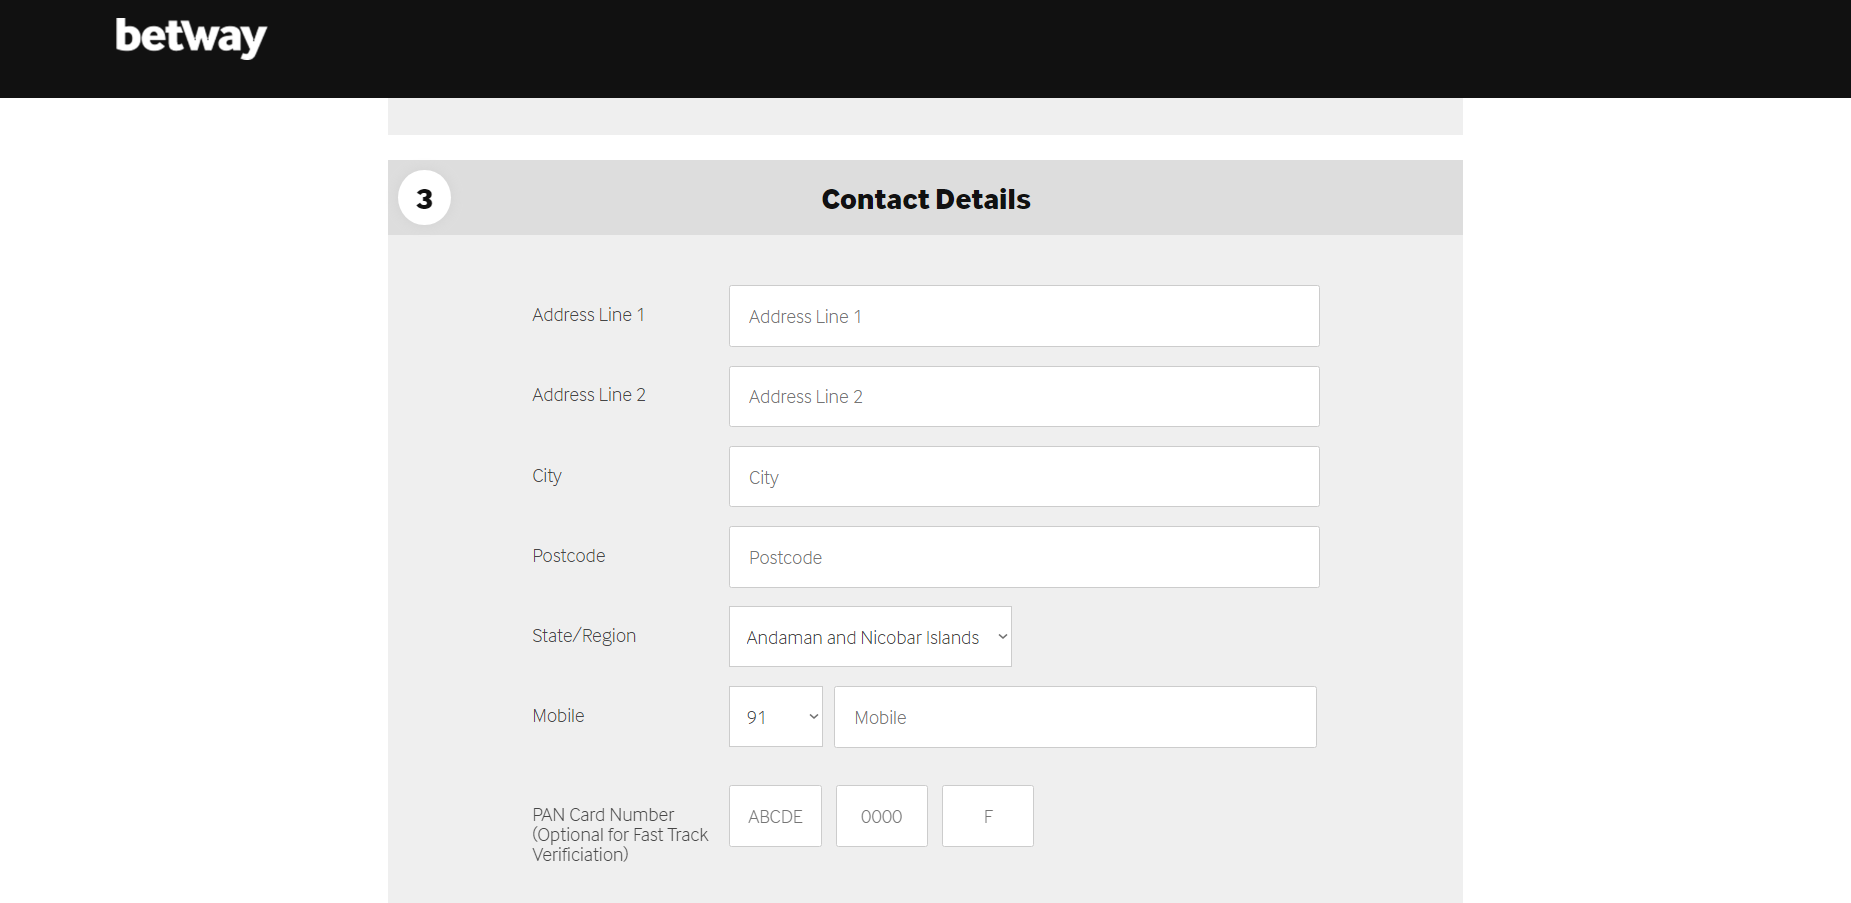The width and height of the screenshot is (1851, 903).
Task: Open the mobile country code dropdown showing 91
Action: (x=775, y=716)
